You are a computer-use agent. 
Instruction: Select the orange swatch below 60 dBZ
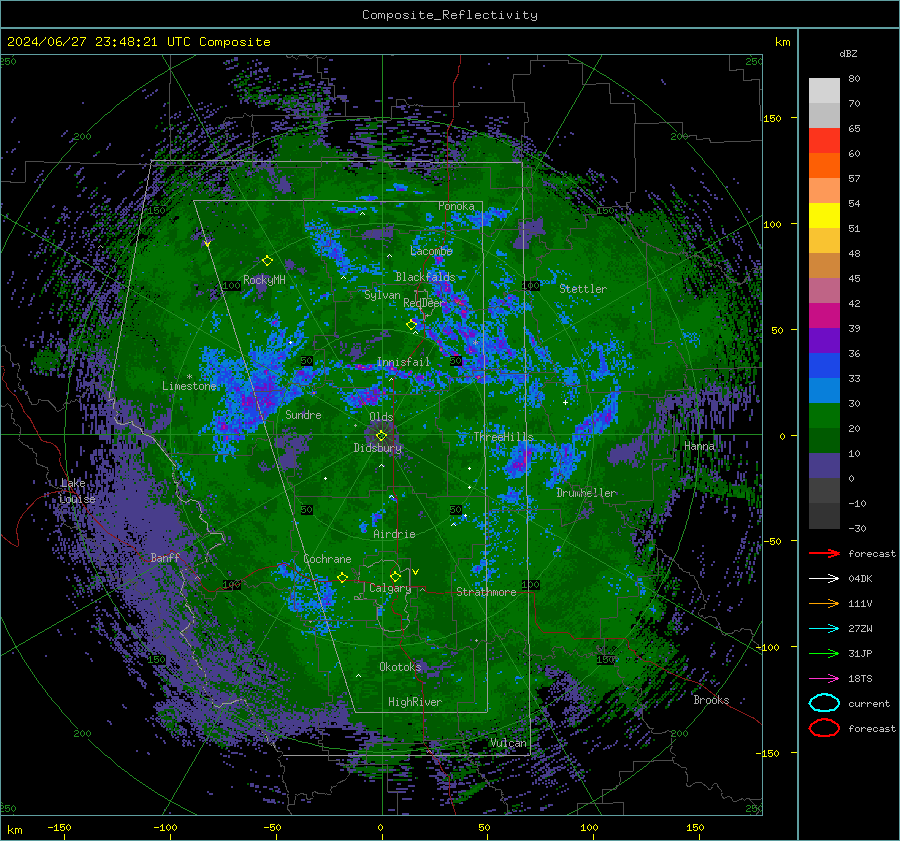tap(824, 165)
